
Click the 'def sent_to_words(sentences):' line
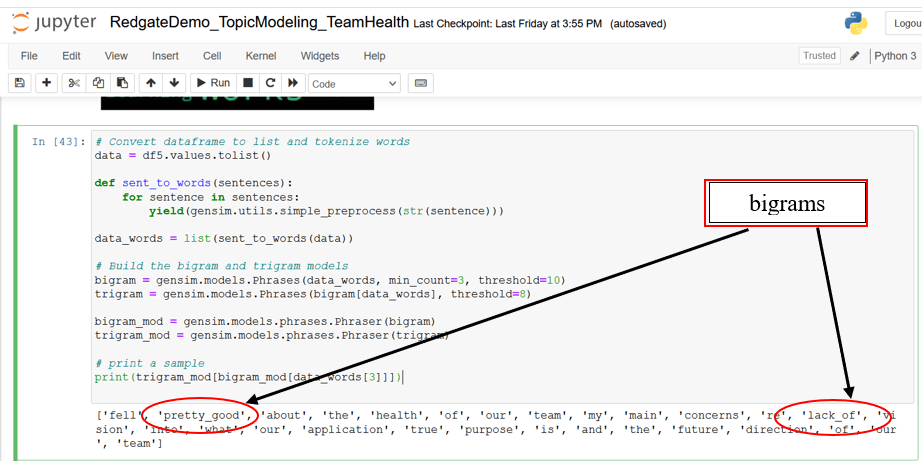click(193, 183)
